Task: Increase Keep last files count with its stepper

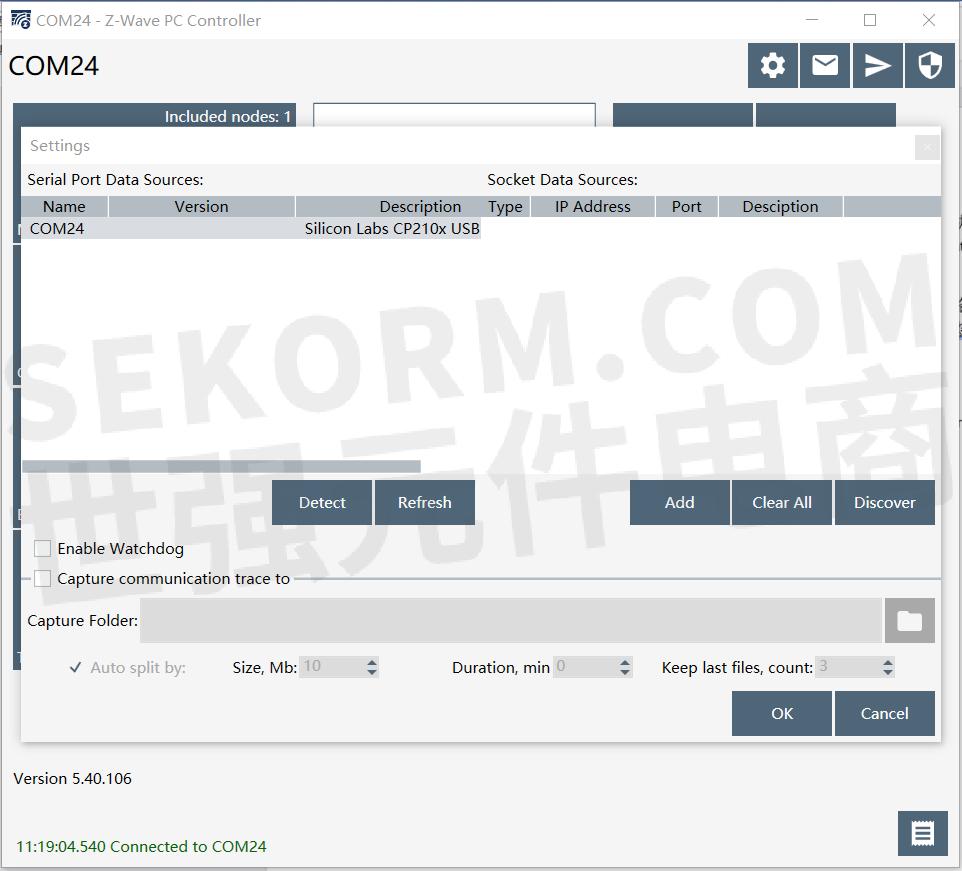Action: pyautogui.click(x=886, y=661)
